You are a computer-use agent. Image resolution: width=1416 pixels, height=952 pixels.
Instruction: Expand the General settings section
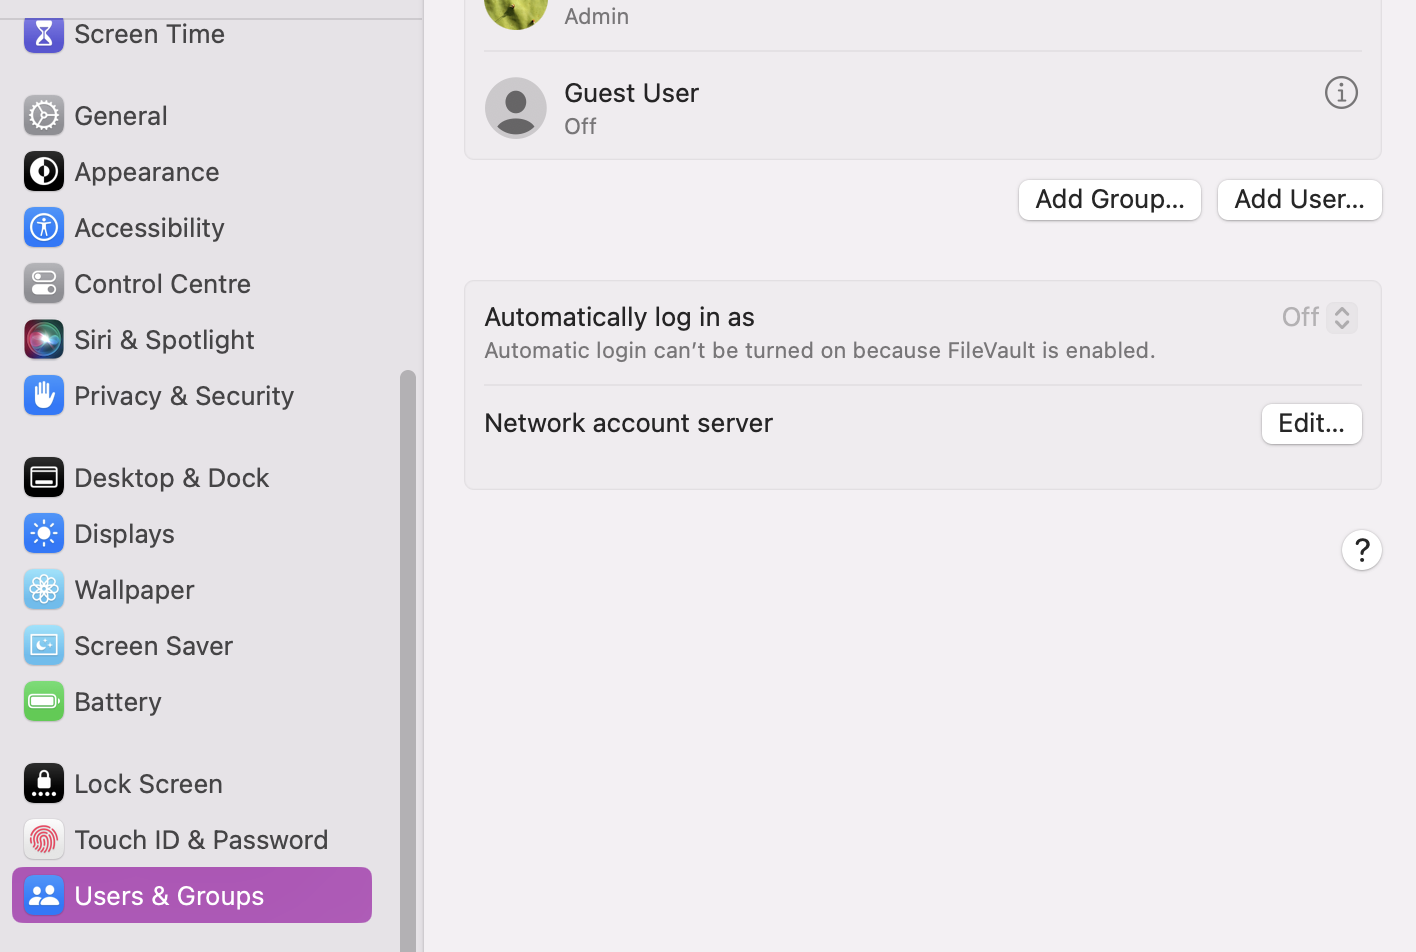43,115
